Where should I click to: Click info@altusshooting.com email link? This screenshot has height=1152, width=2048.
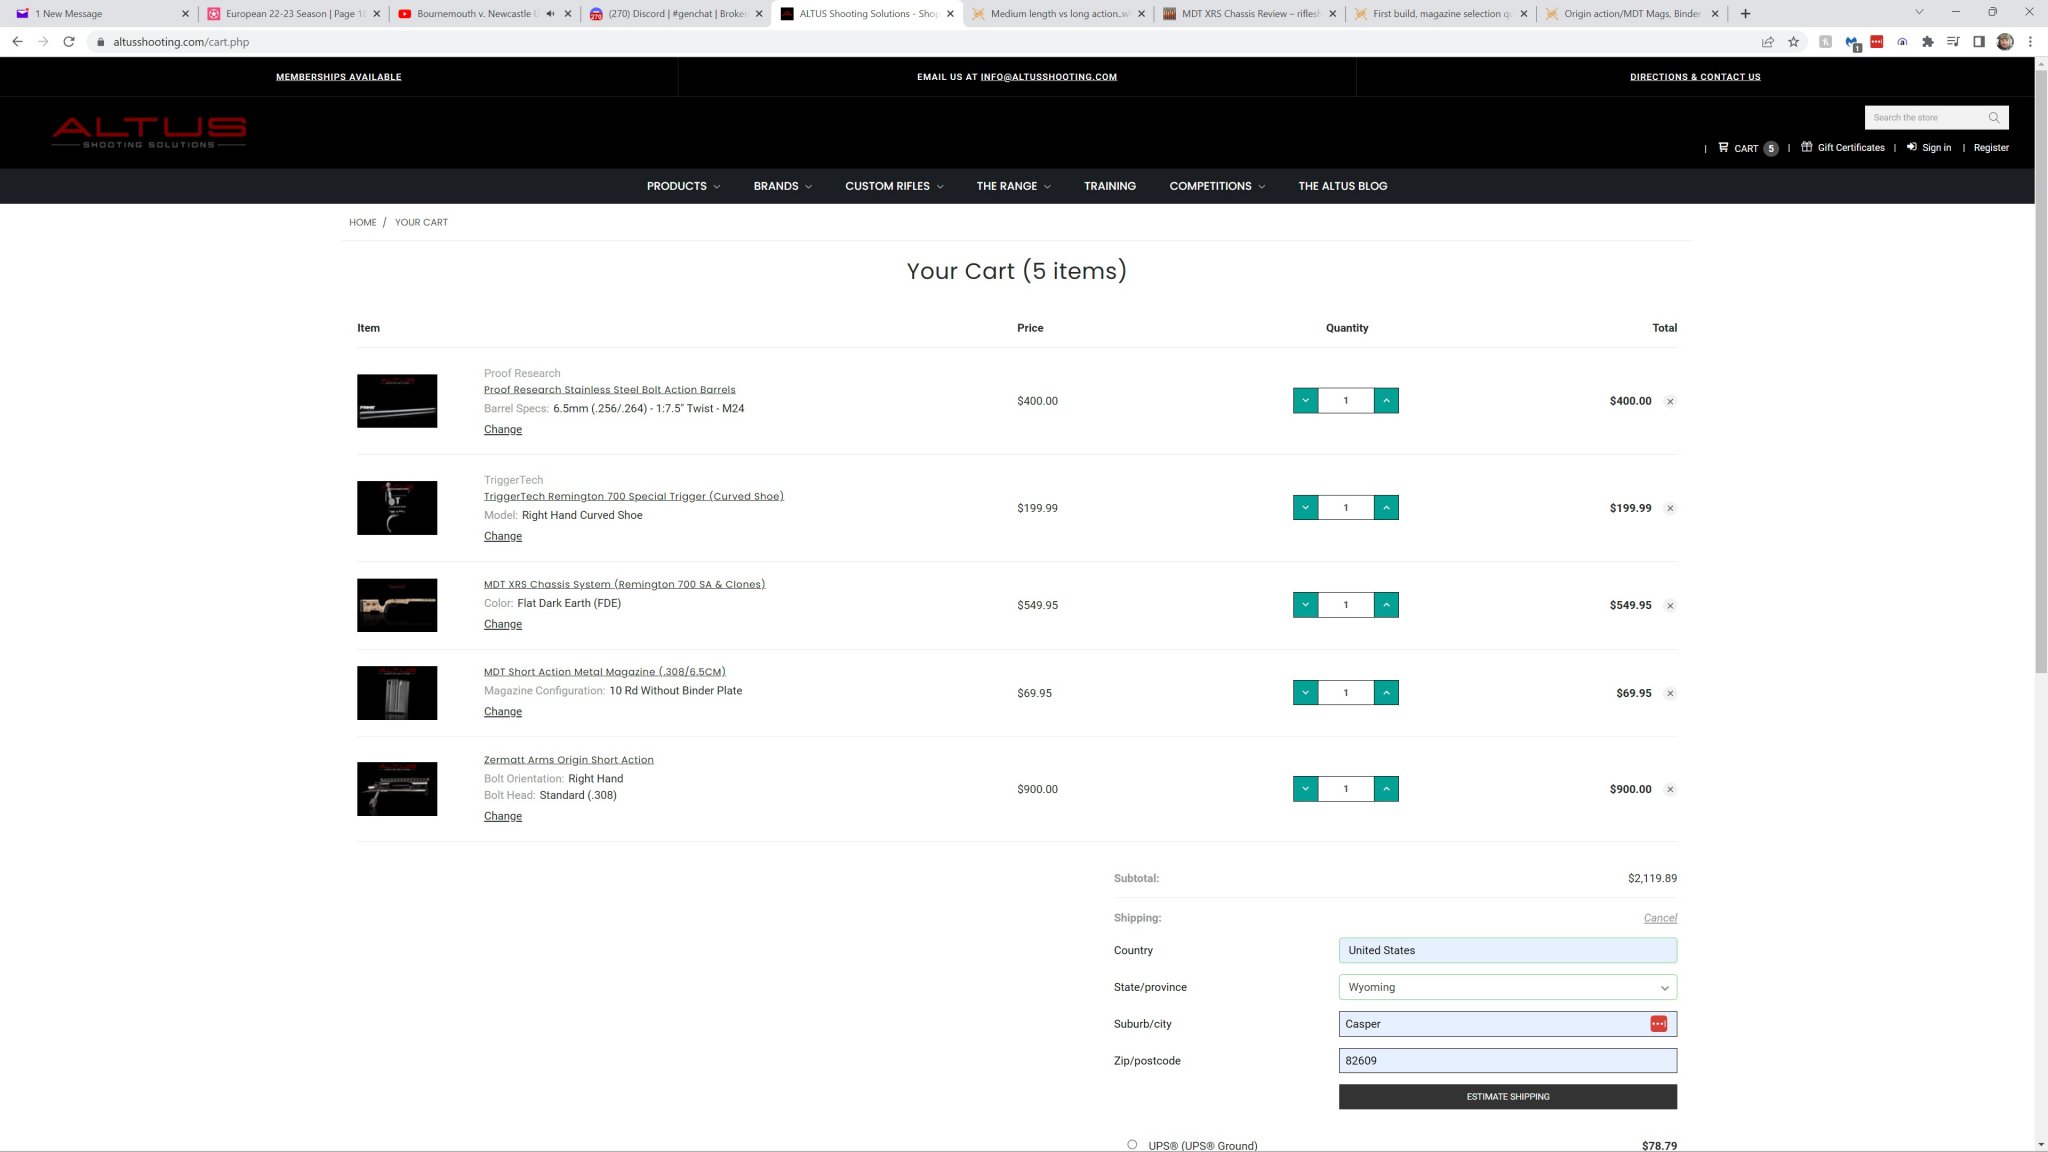click(1048, 77)
